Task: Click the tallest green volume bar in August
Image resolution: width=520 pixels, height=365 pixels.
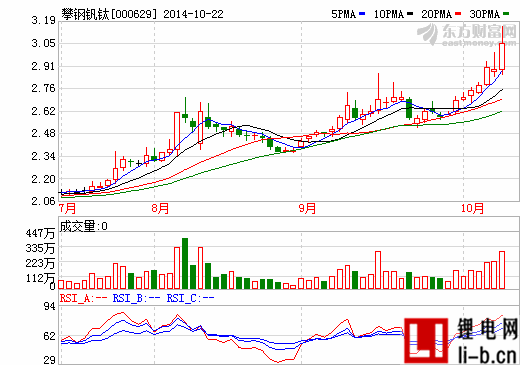Action: [185, 263]
